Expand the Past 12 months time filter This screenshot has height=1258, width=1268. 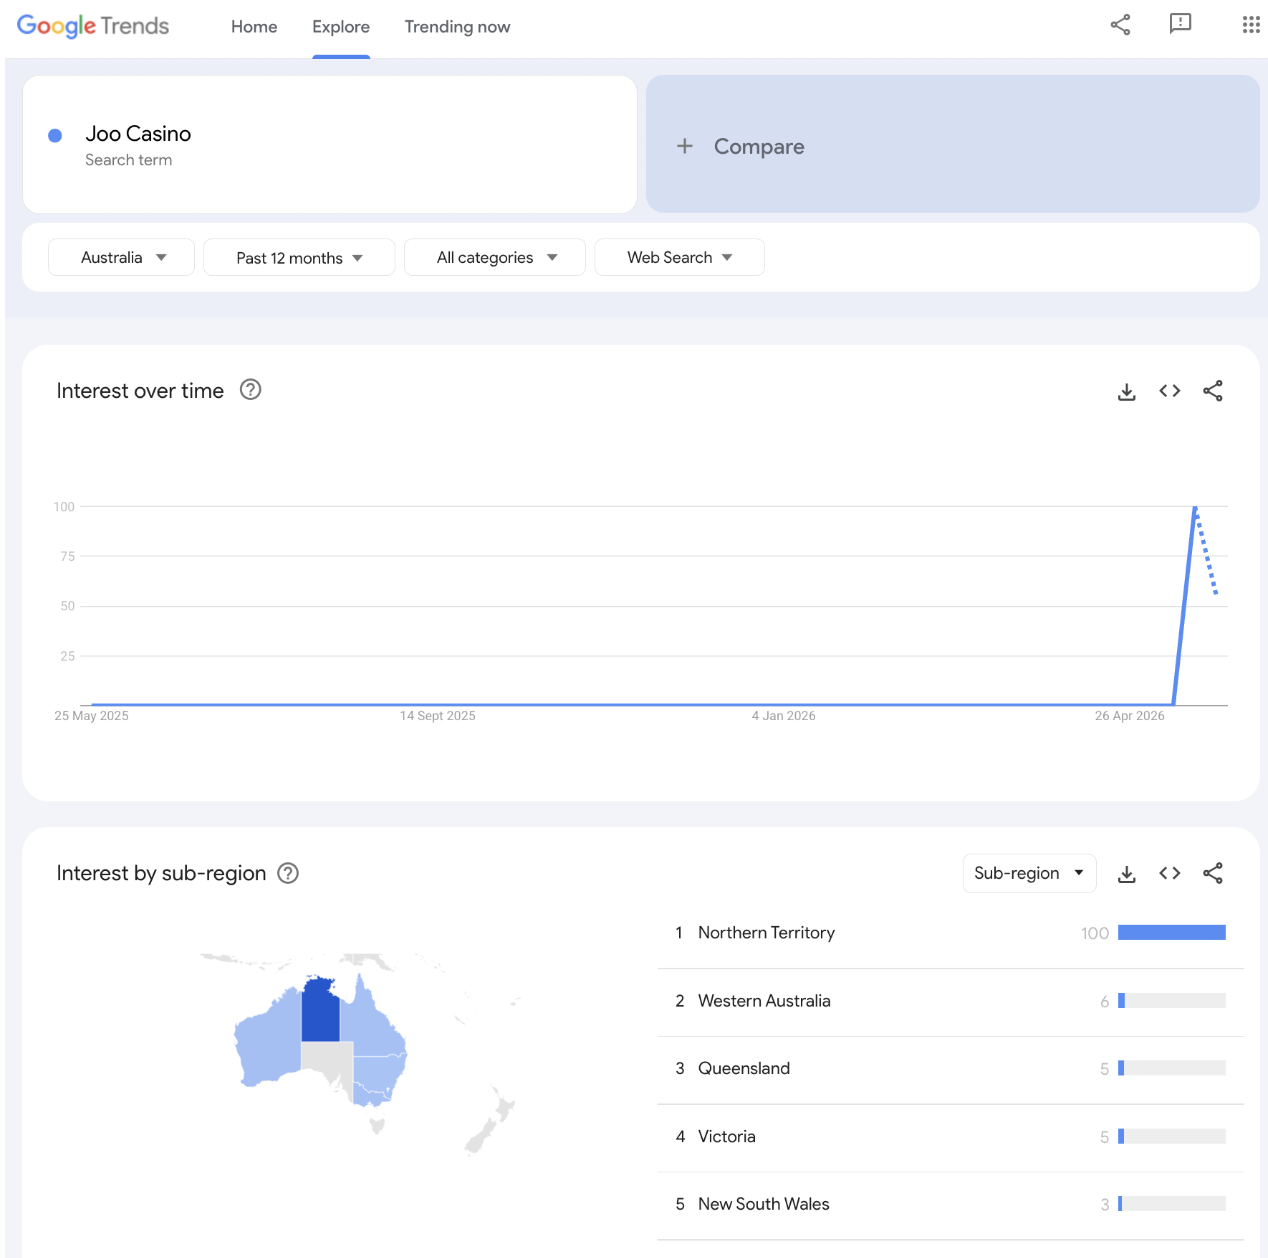pos(299,257)
